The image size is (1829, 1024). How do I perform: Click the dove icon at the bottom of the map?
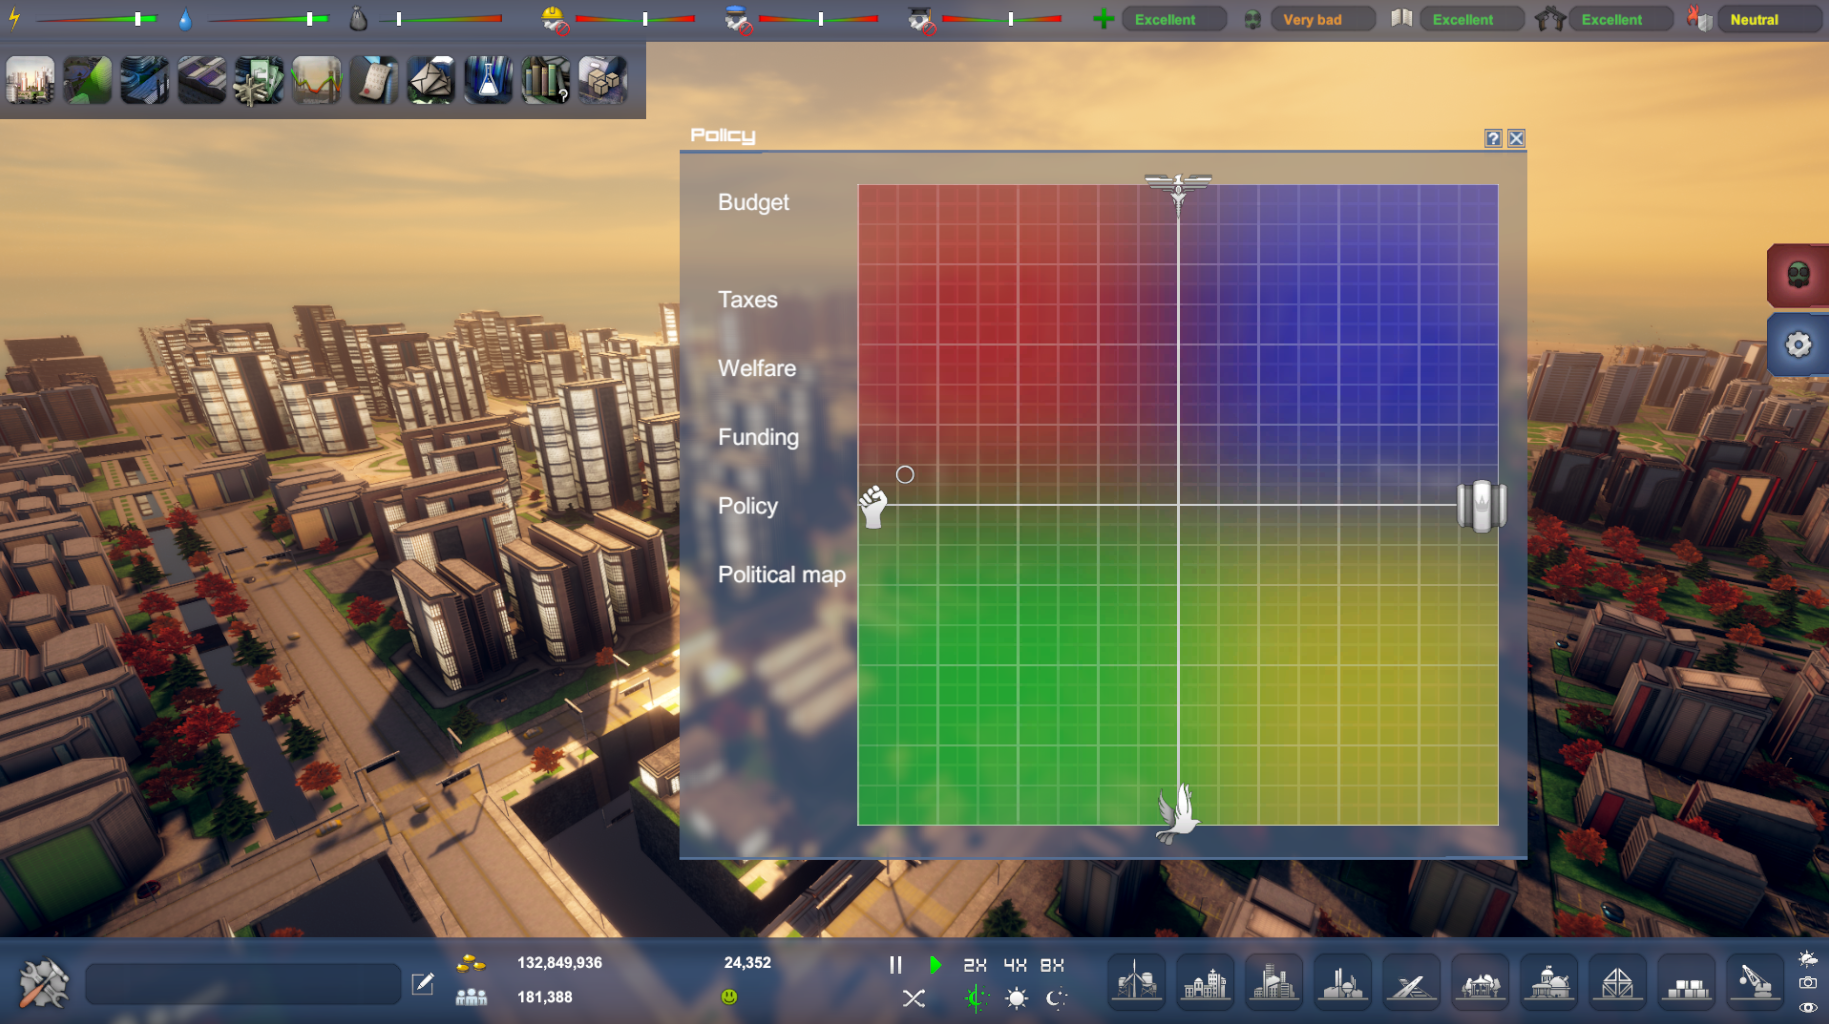pos(1177,812)
